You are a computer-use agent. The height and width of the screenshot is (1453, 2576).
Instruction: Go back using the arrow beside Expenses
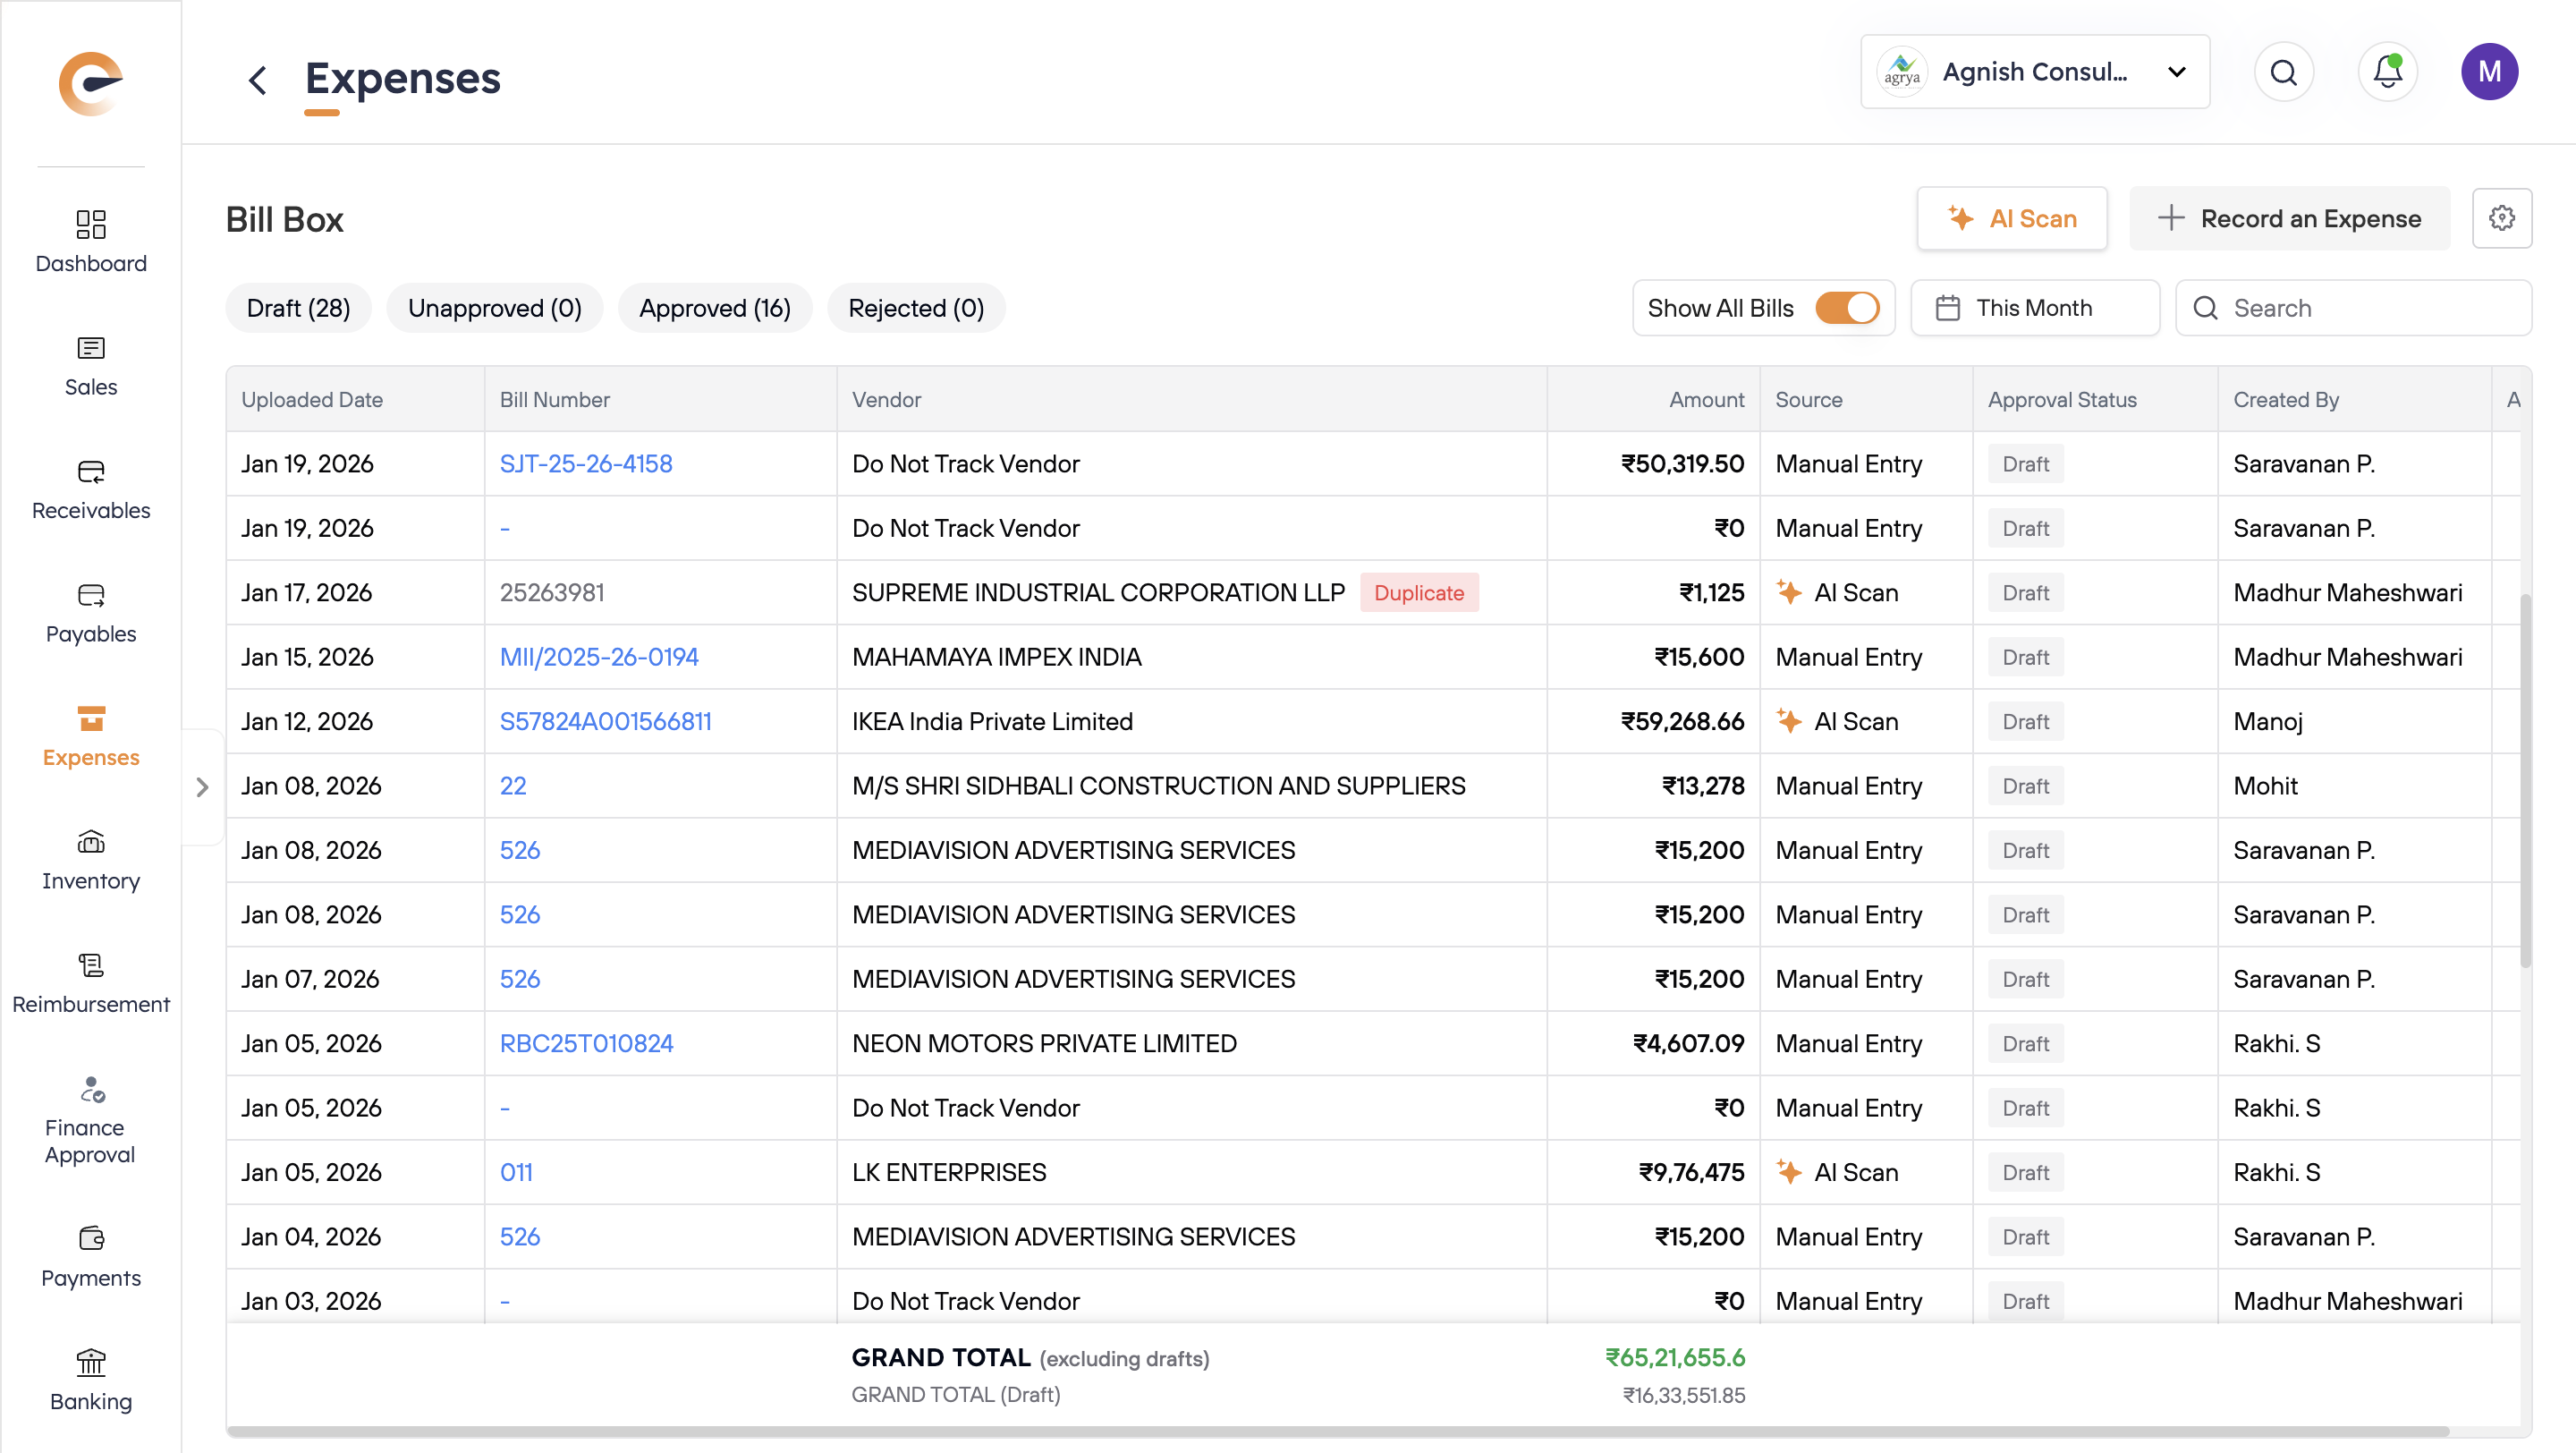257,80
